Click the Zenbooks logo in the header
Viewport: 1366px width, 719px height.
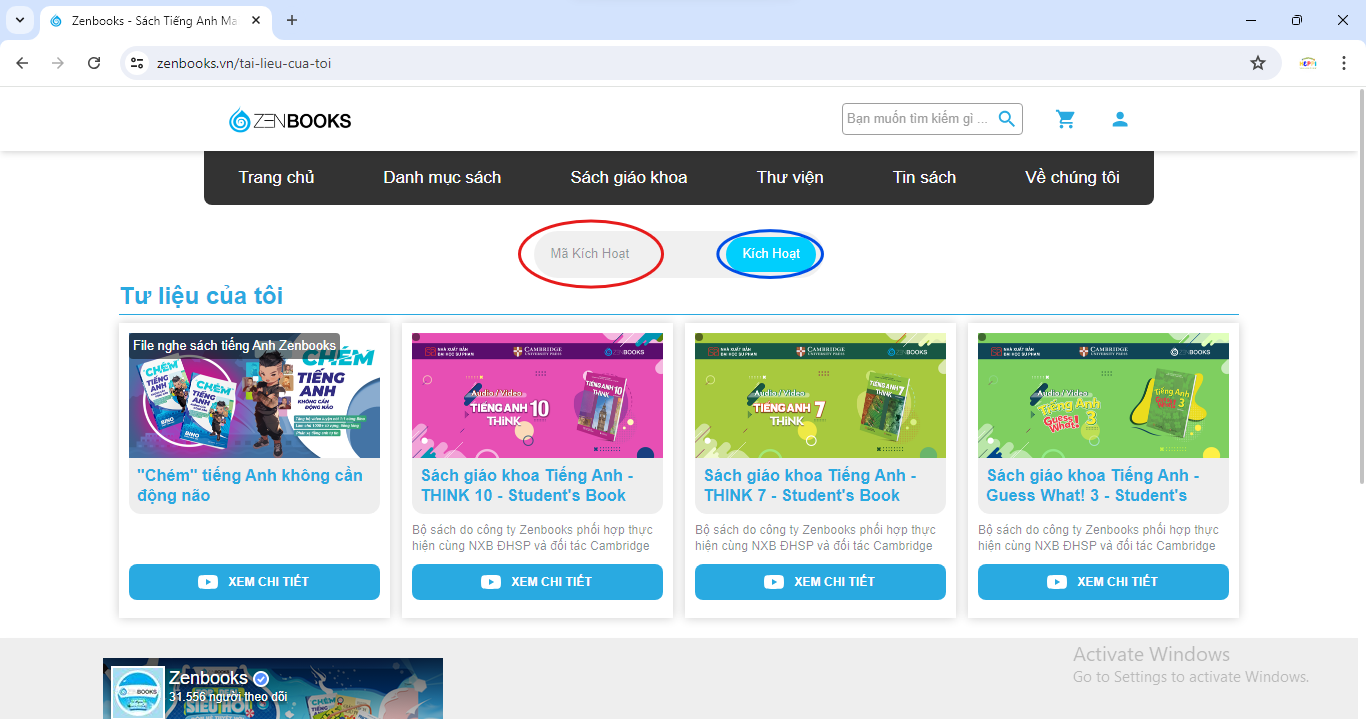pos(290,121)
